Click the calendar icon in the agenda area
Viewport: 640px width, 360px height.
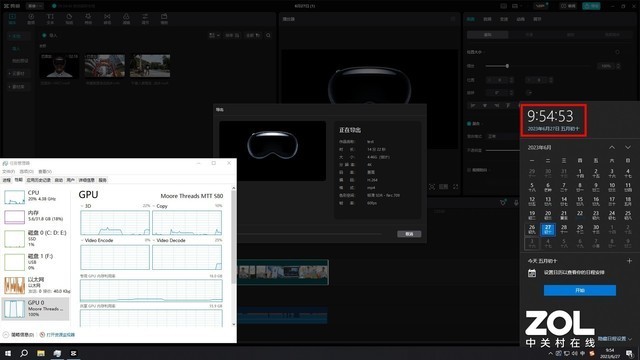[x=531, y=273]
